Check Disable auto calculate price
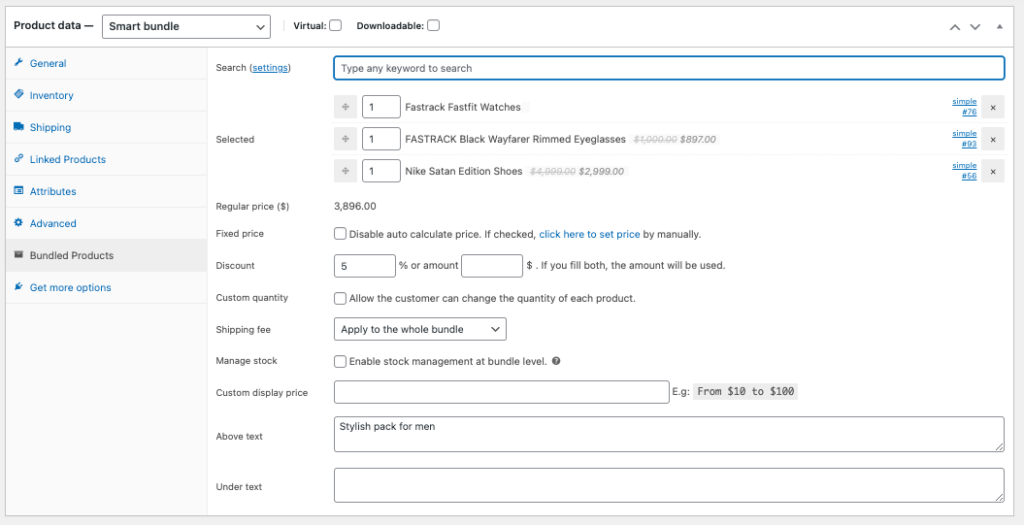Image resolution: width=1024 pixels, height=525 pixels. tap(340, 233)
